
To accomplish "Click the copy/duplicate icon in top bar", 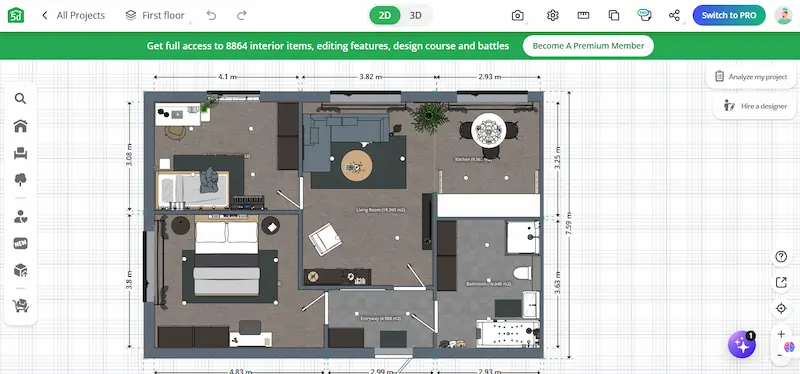I will pos(614,15).
